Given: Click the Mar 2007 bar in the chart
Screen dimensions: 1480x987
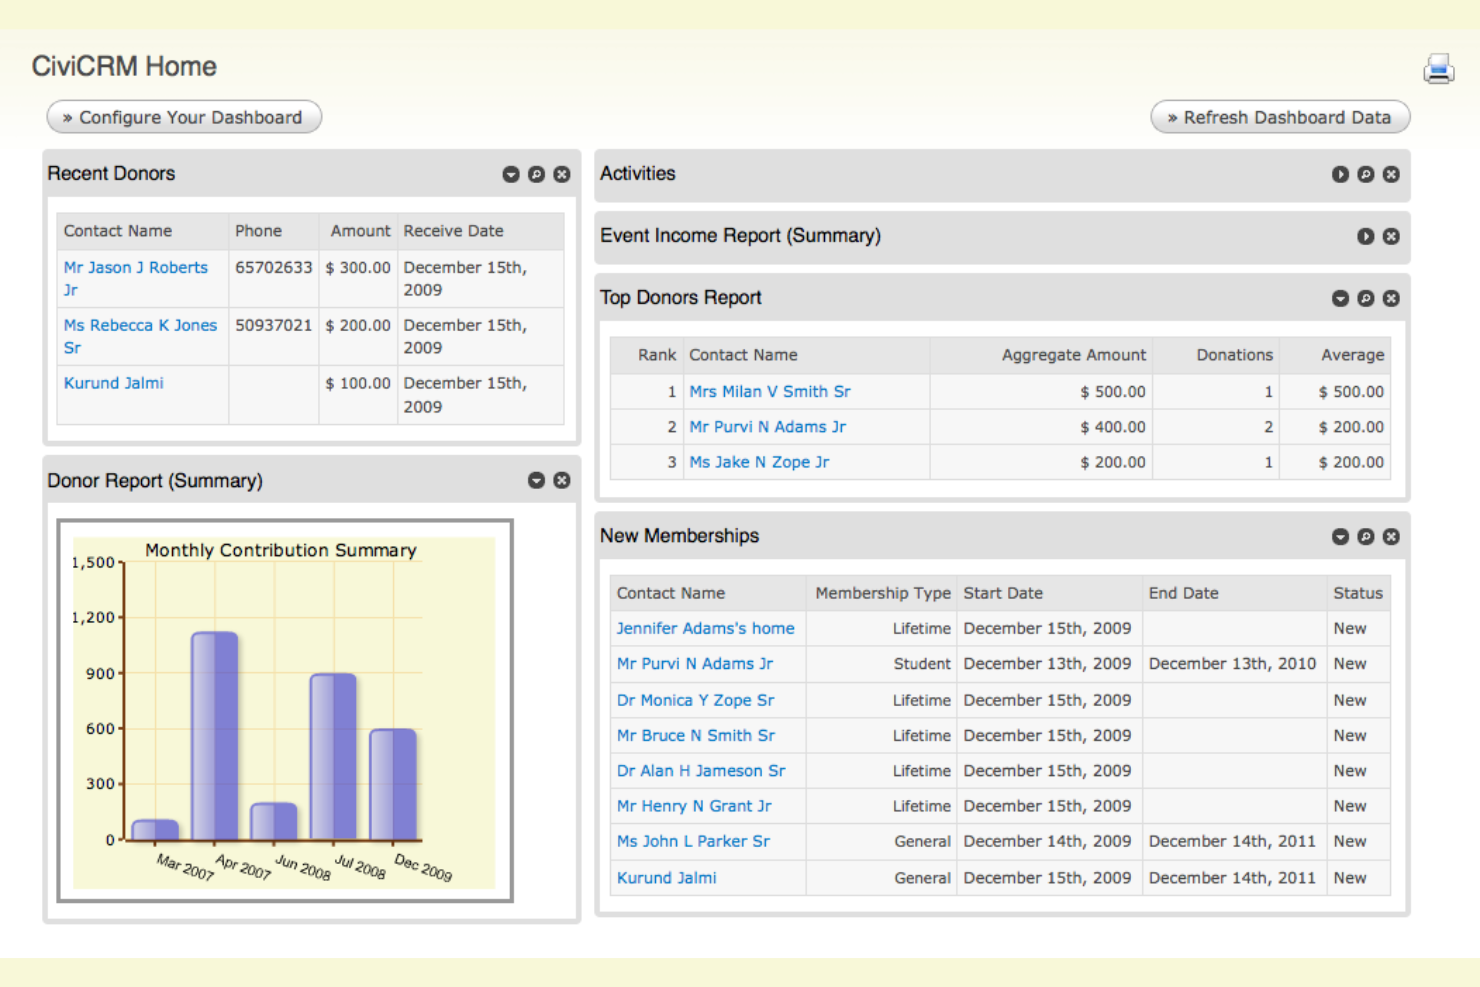Looking at the screenshot, I should click(155, 830).
